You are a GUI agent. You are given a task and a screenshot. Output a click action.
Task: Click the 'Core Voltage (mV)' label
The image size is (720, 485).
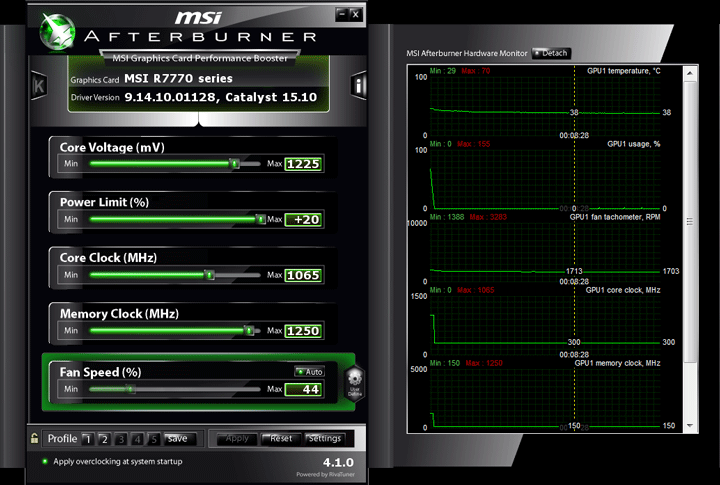click(112, 147)
